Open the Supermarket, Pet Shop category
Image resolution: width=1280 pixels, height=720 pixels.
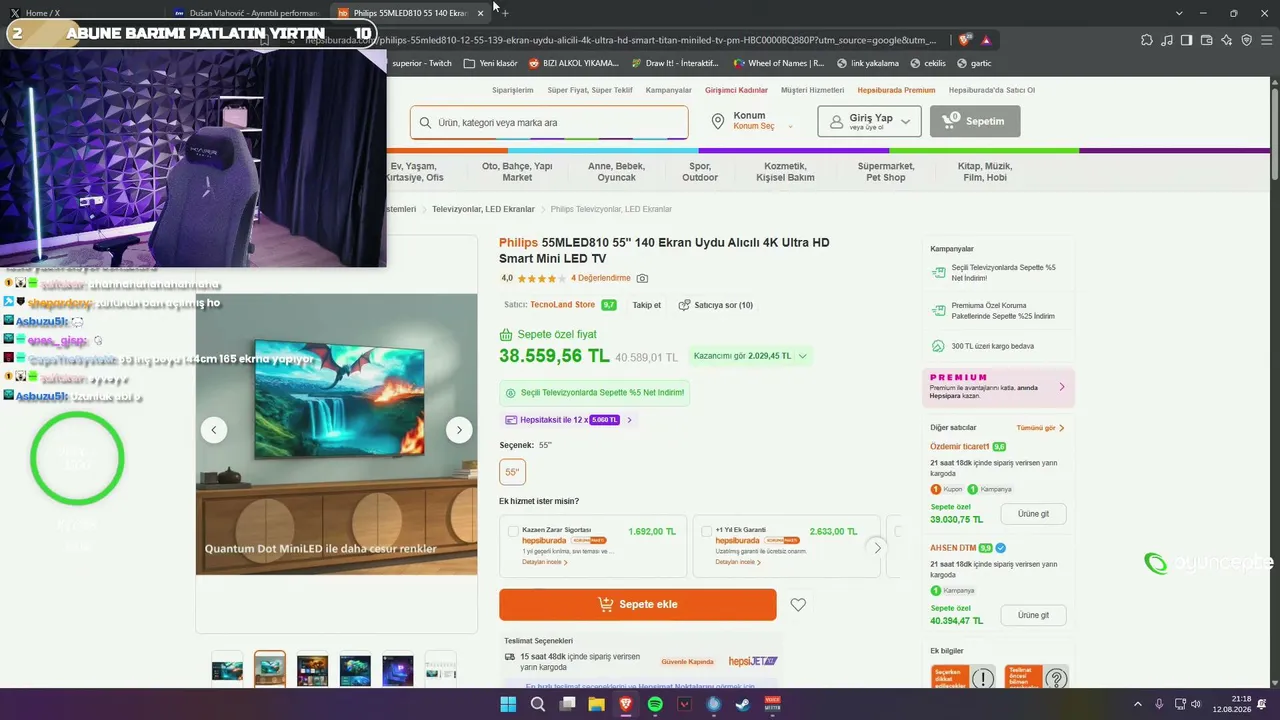click(x=886, y=172)
